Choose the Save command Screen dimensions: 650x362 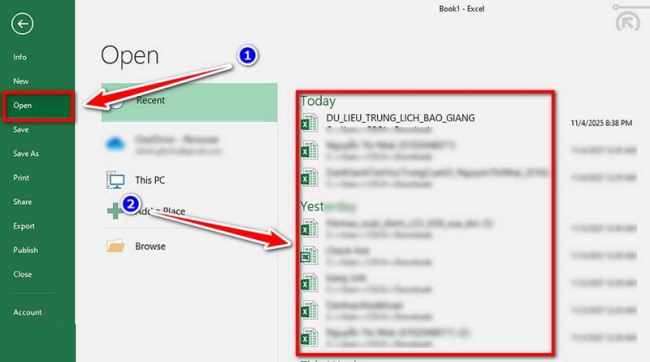pos(21,129)
